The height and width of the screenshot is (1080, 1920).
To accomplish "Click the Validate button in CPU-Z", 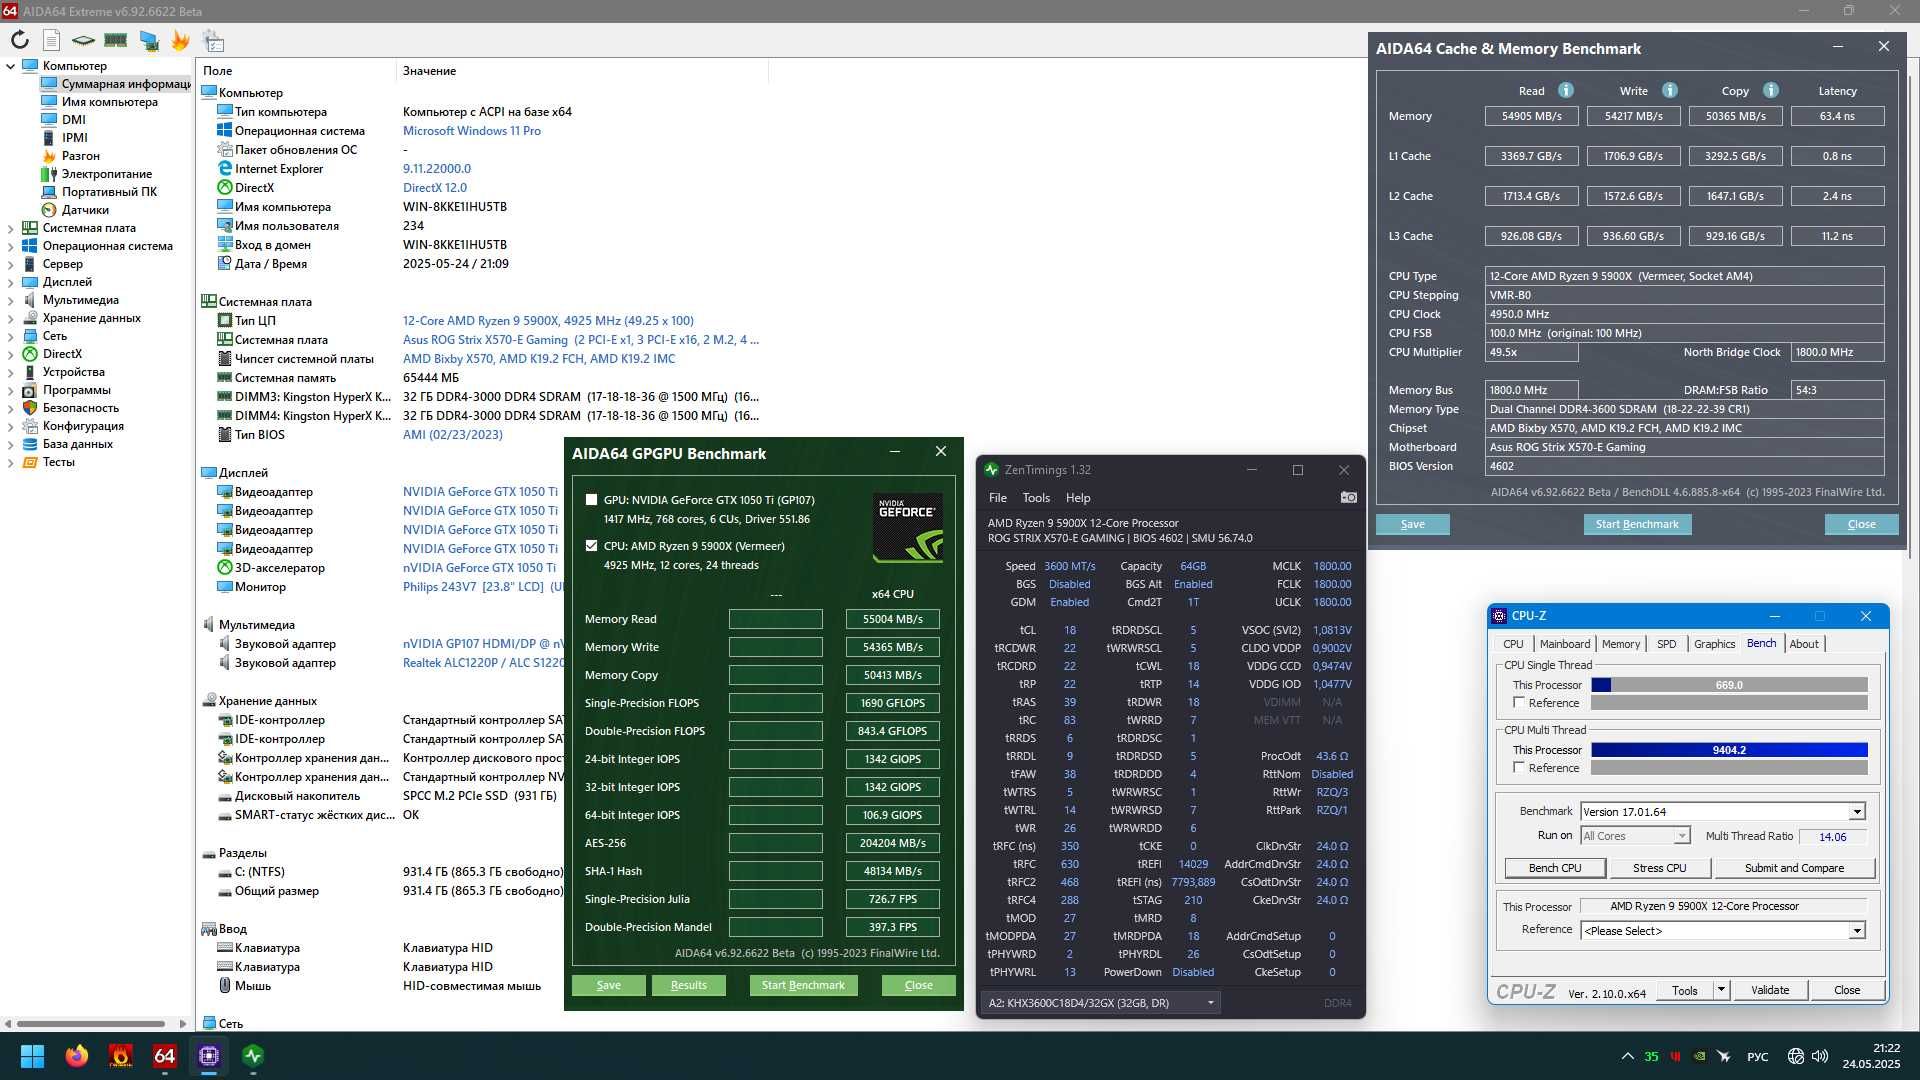I will (x=1769, y=990).
